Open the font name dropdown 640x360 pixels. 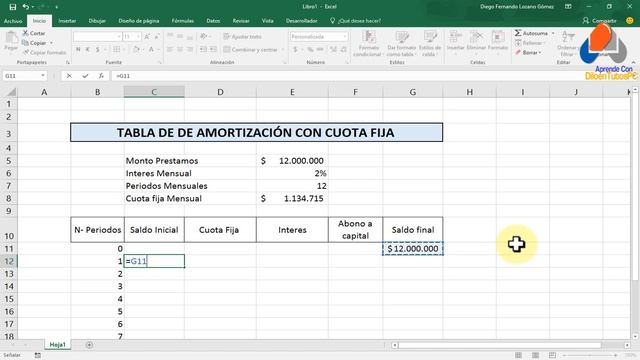tap(119, 37)
